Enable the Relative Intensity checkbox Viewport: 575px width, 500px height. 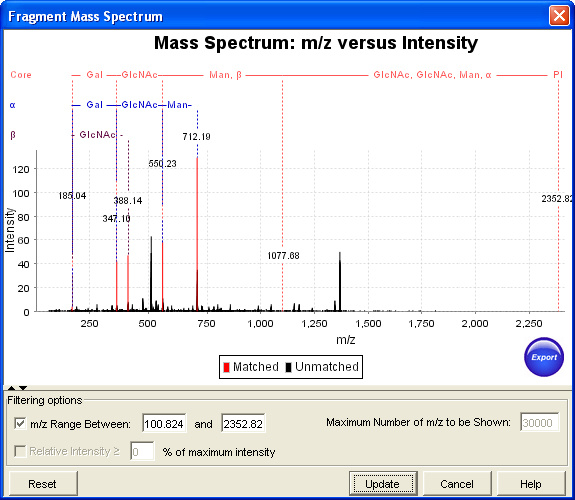pyautogui.click(x=20, y=451)
